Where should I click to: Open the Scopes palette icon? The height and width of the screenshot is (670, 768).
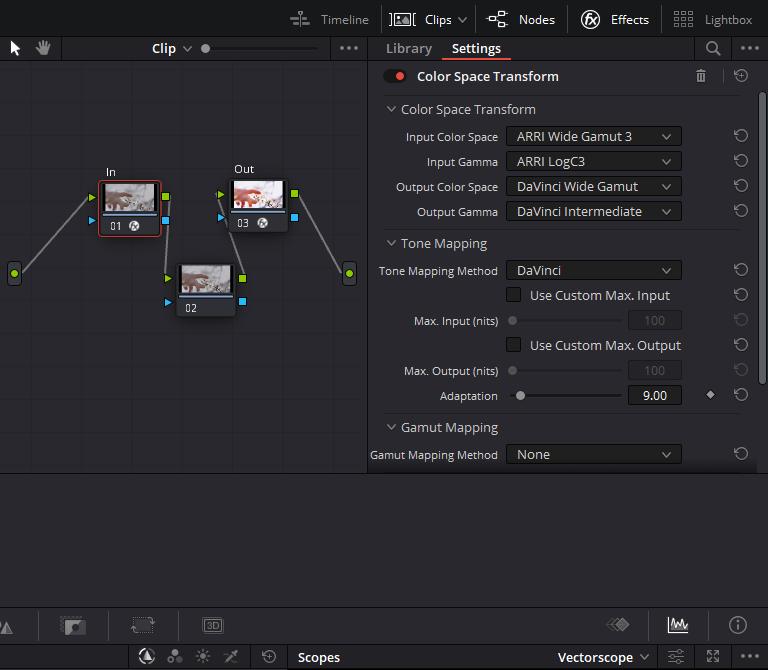(x=678, y=624)
